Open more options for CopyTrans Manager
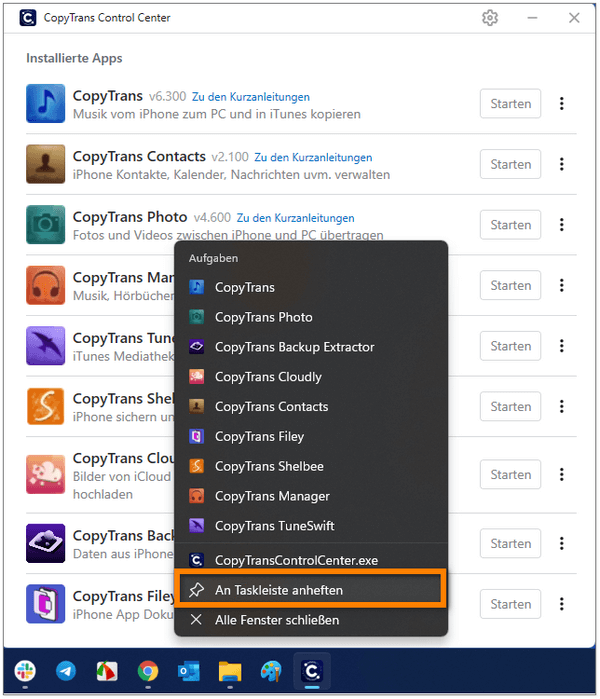 (x=562, y=285)
